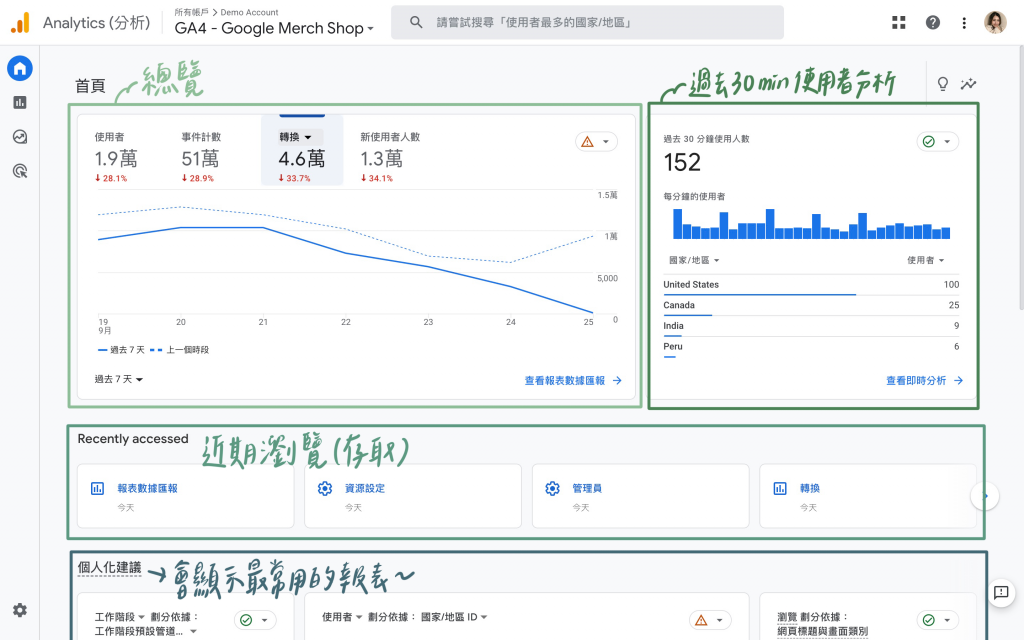Screen dimensions: 1024x640
Task: Open the 管理員 recent item
Action: (641, 496)
